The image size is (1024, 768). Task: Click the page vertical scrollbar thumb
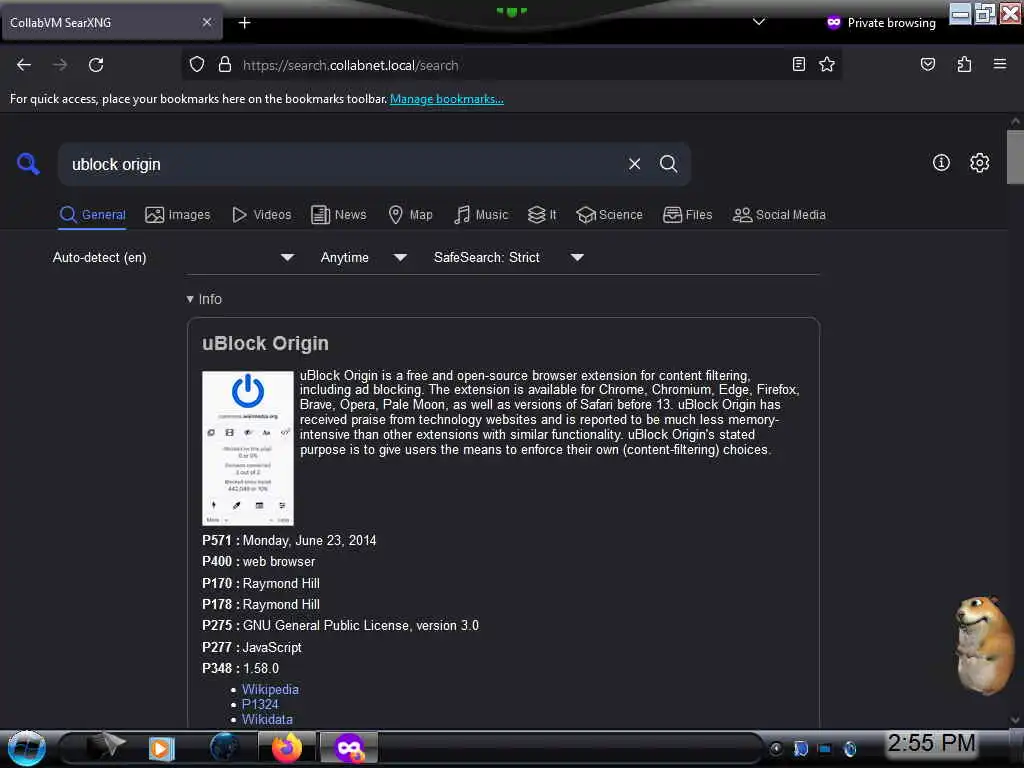click(x=1015, y=157)
